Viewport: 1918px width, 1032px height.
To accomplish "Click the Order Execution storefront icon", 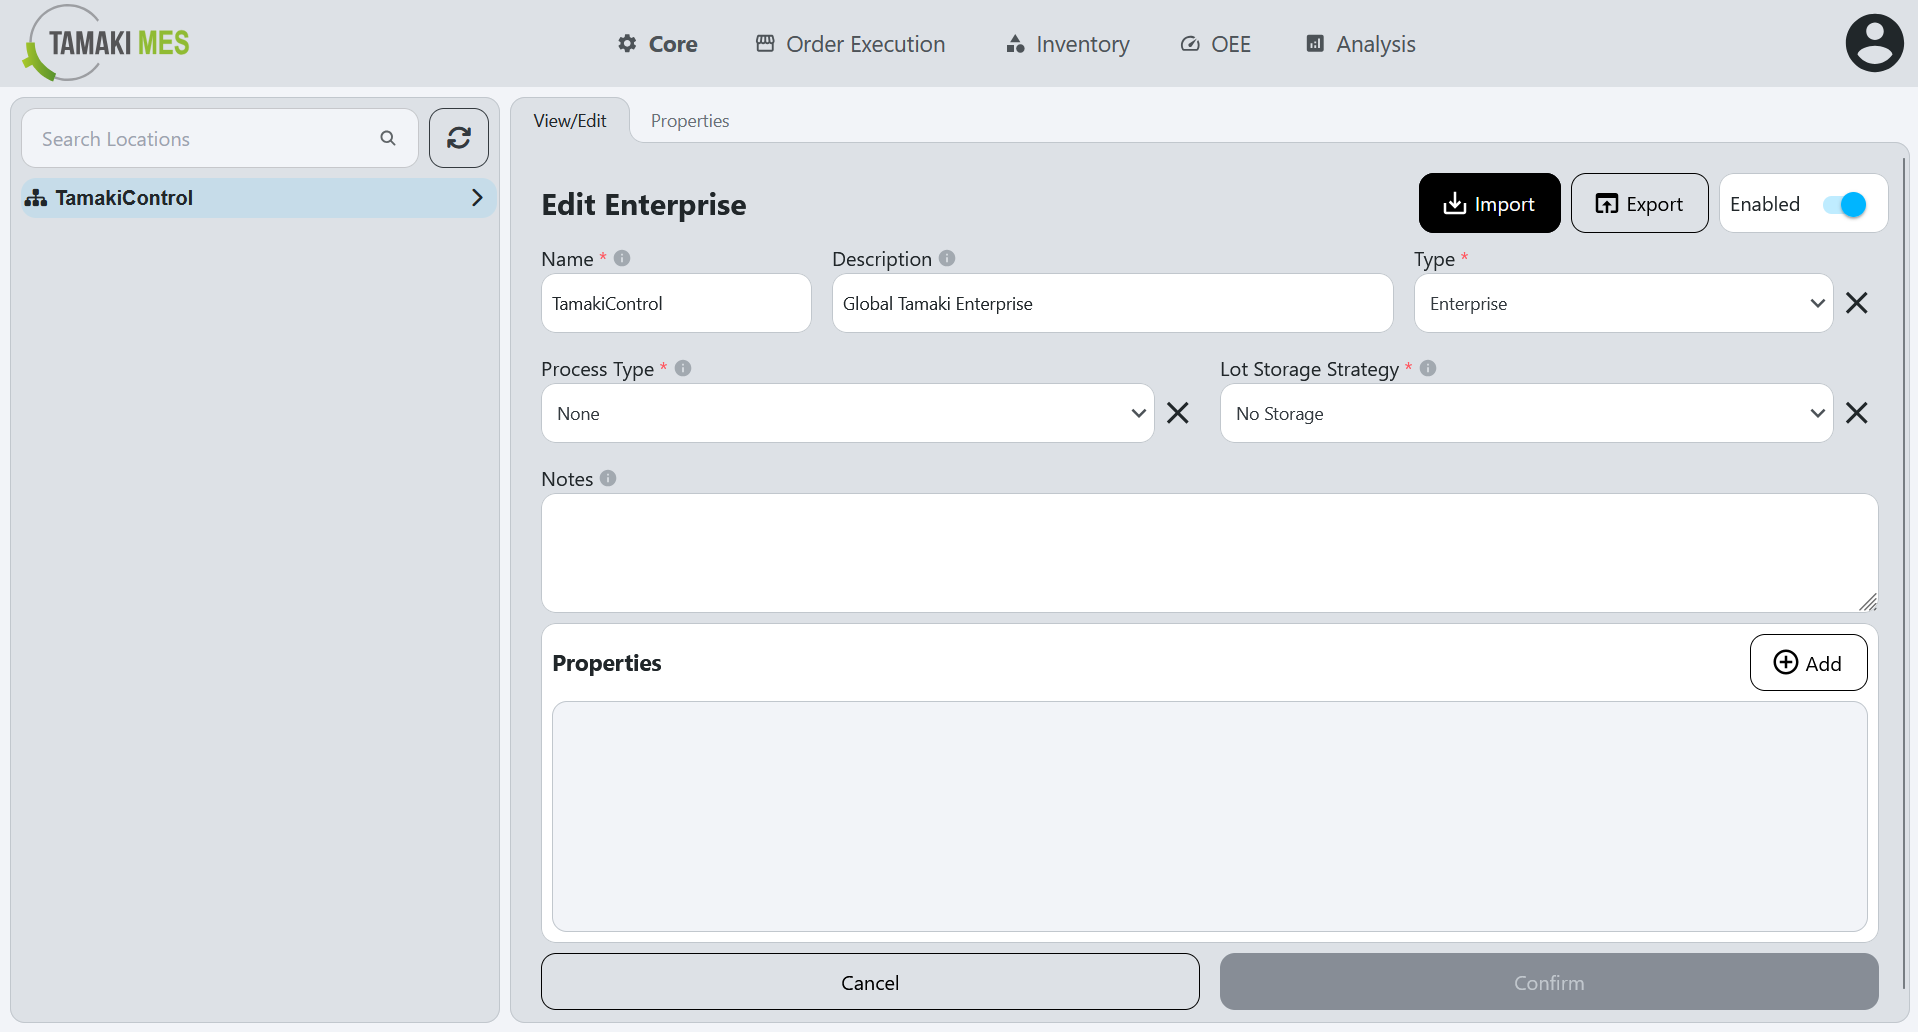I will tap(765, 43).
